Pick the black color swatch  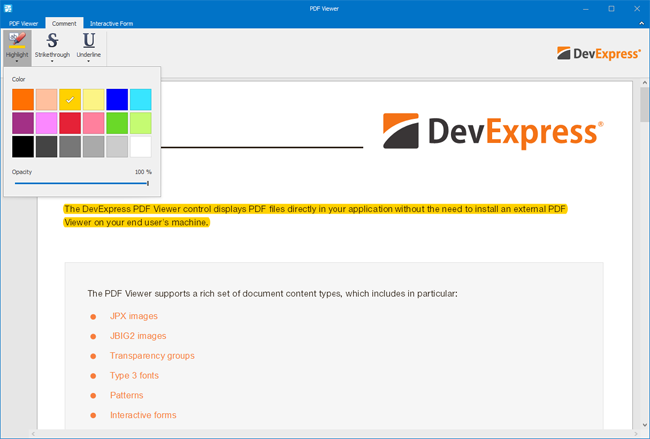[23, 147]
